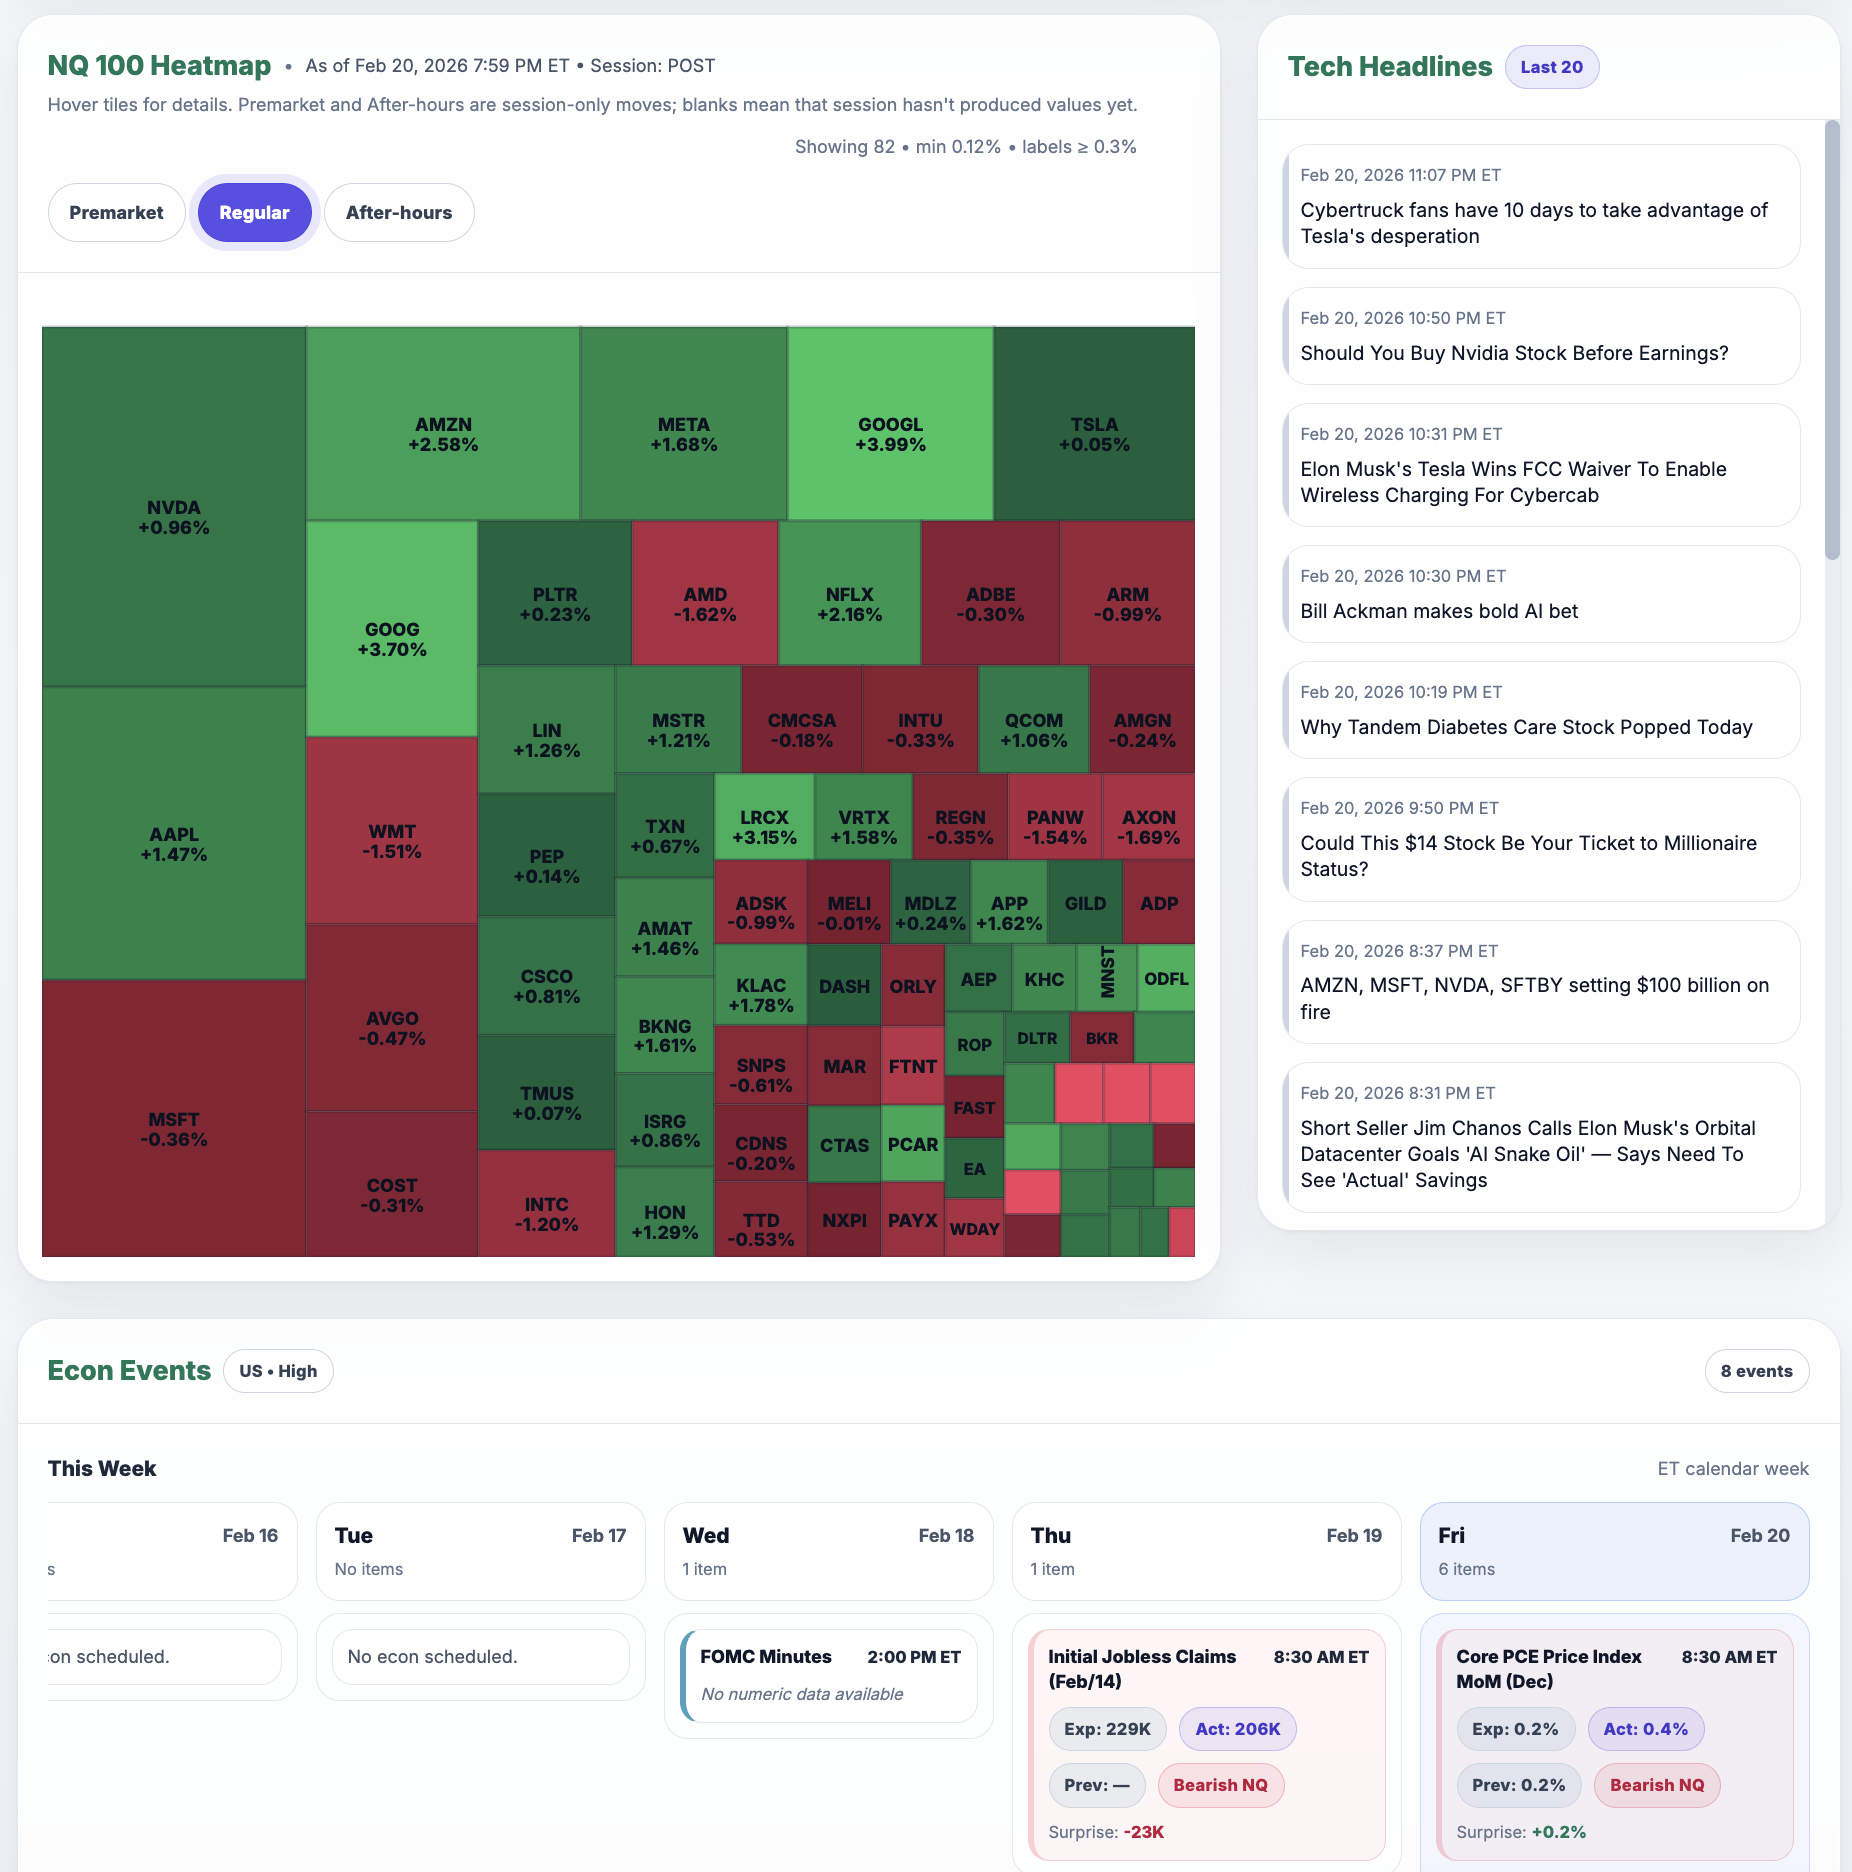Click the 'Bearish NQ' tag on Jobless Claims
1852x1872 pixels.
tap(1220, 1785)
